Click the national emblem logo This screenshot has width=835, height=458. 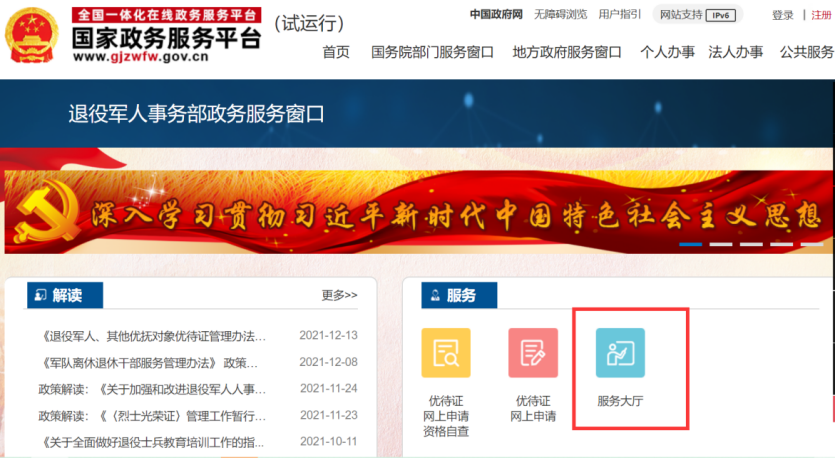point(33,35)
